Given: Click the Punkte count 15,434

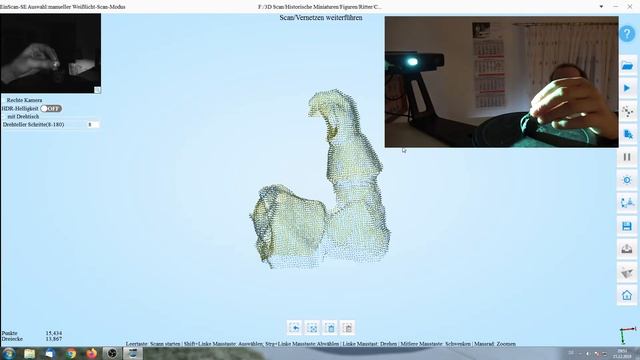Looking at the screenshot, I should click(x=54, y=333).
